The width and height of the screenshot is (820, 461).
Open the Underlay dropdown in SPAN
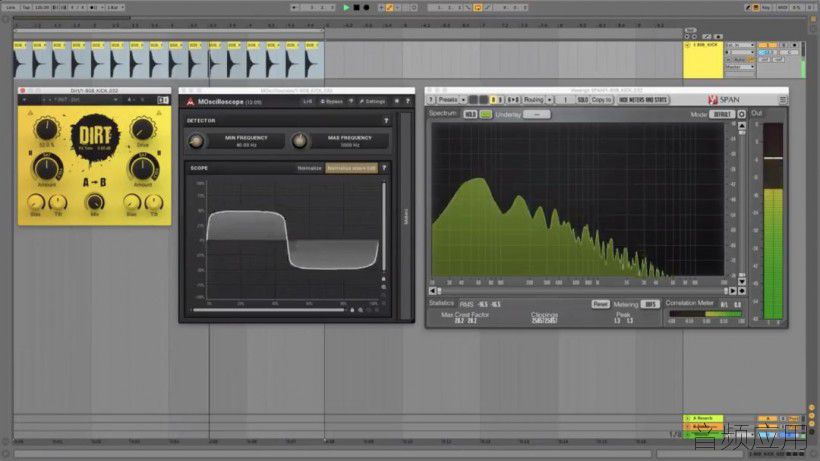pyautogui.click(x=537, y=114)
